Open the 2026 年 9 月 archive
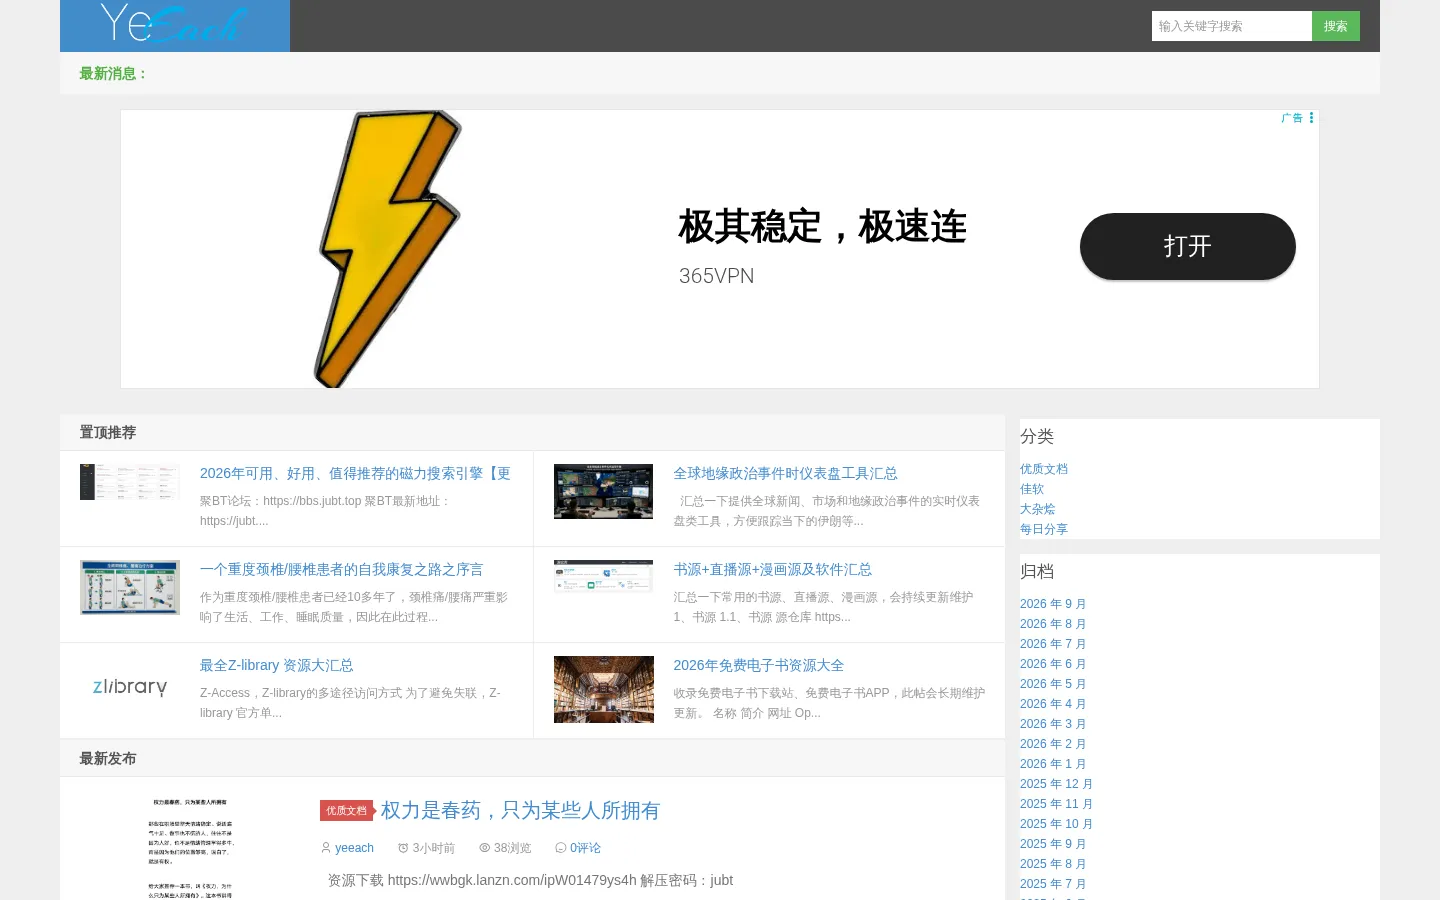Screen dimensions: 1440x900 pyautogui.click(x=1053, y=604)
